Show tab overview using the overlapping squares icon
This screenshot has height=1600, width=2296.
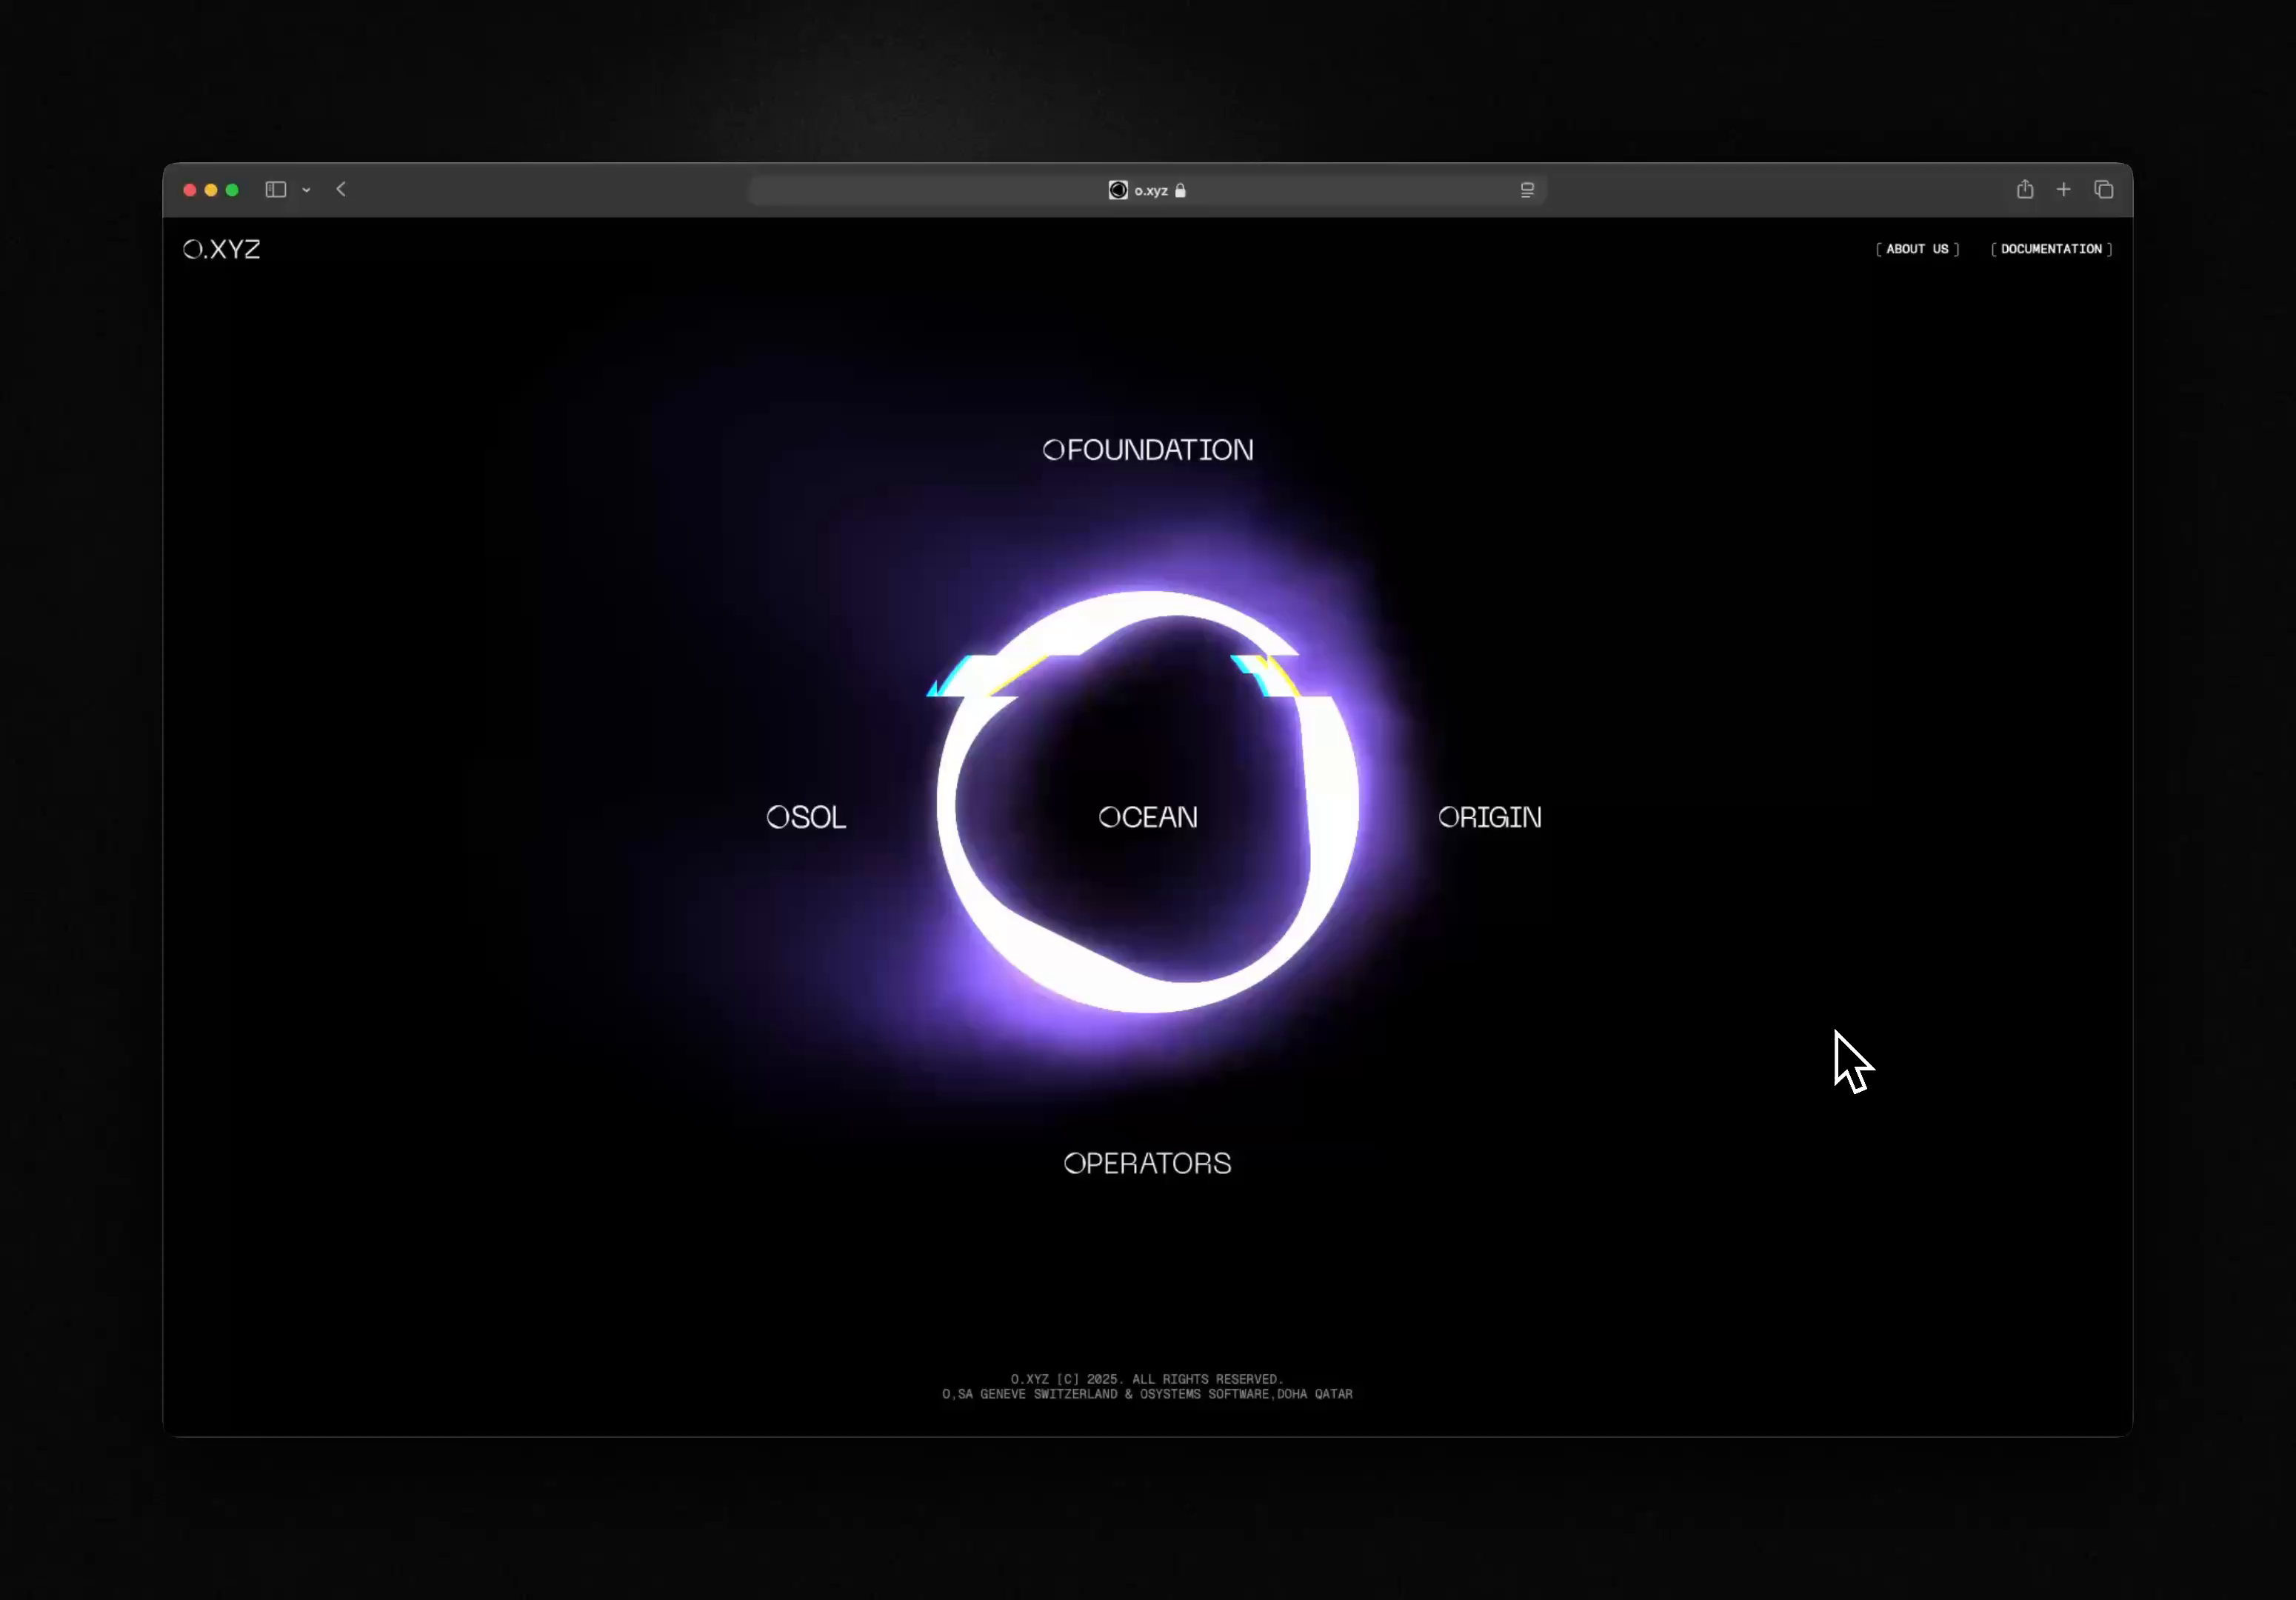click(x=2103, y=189)
